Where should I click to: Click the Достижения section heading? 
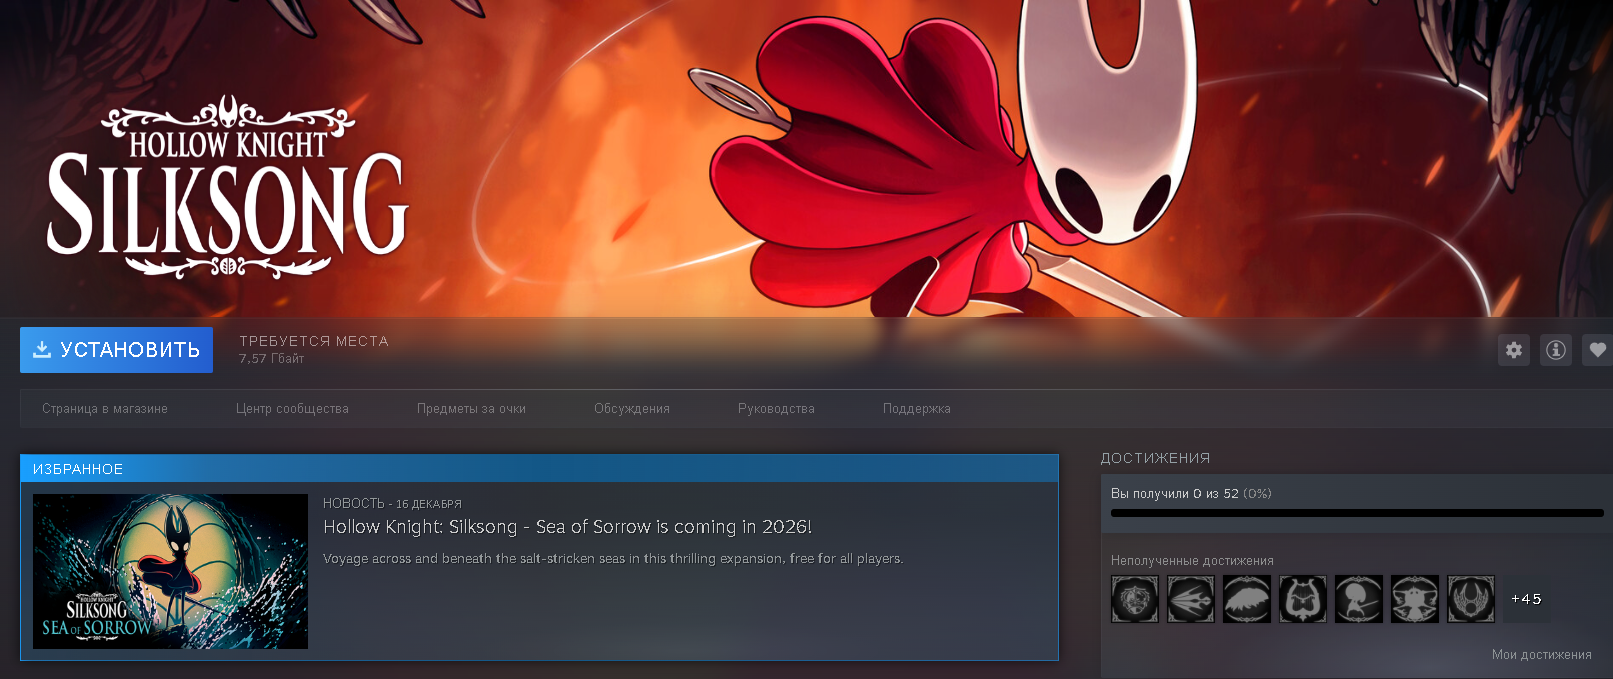click(1156, 458)
